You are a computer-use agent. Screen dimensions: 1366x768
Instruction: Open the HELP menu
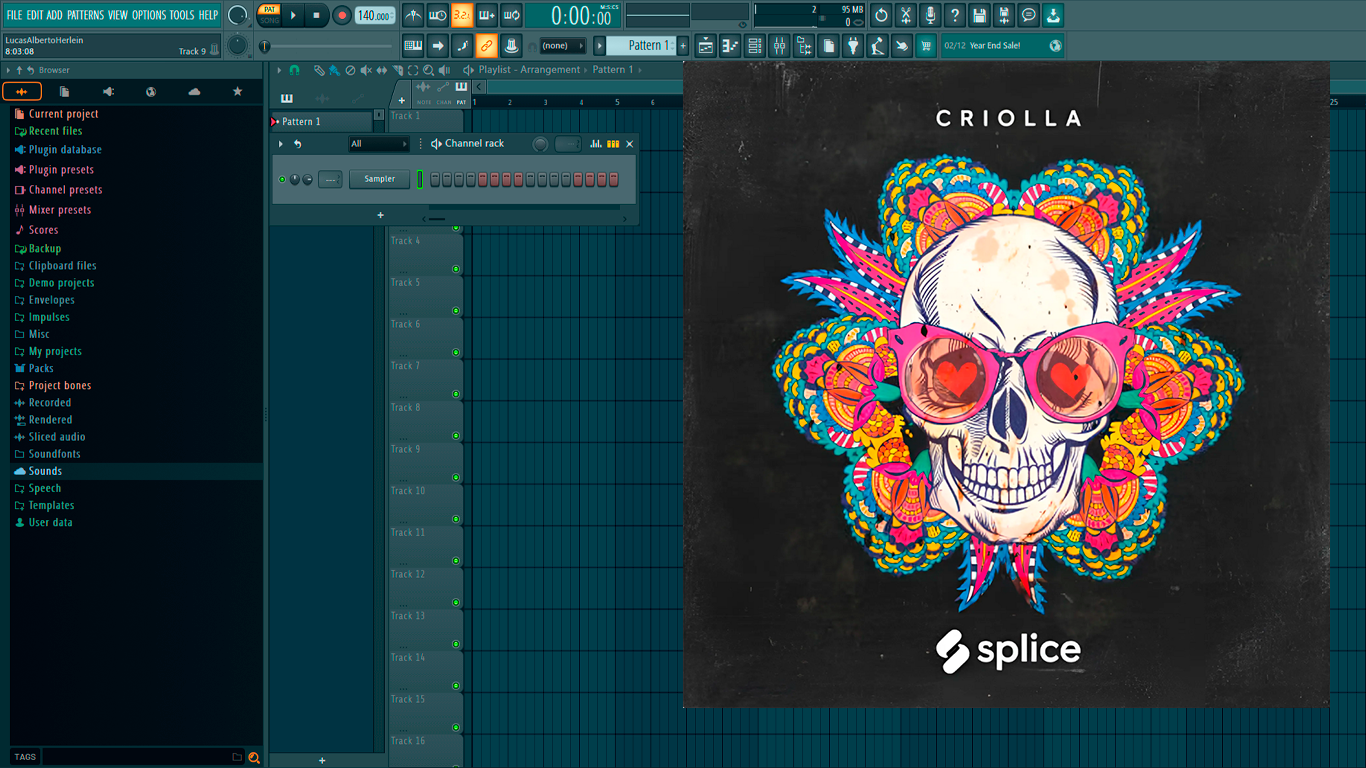pos(208,15)
